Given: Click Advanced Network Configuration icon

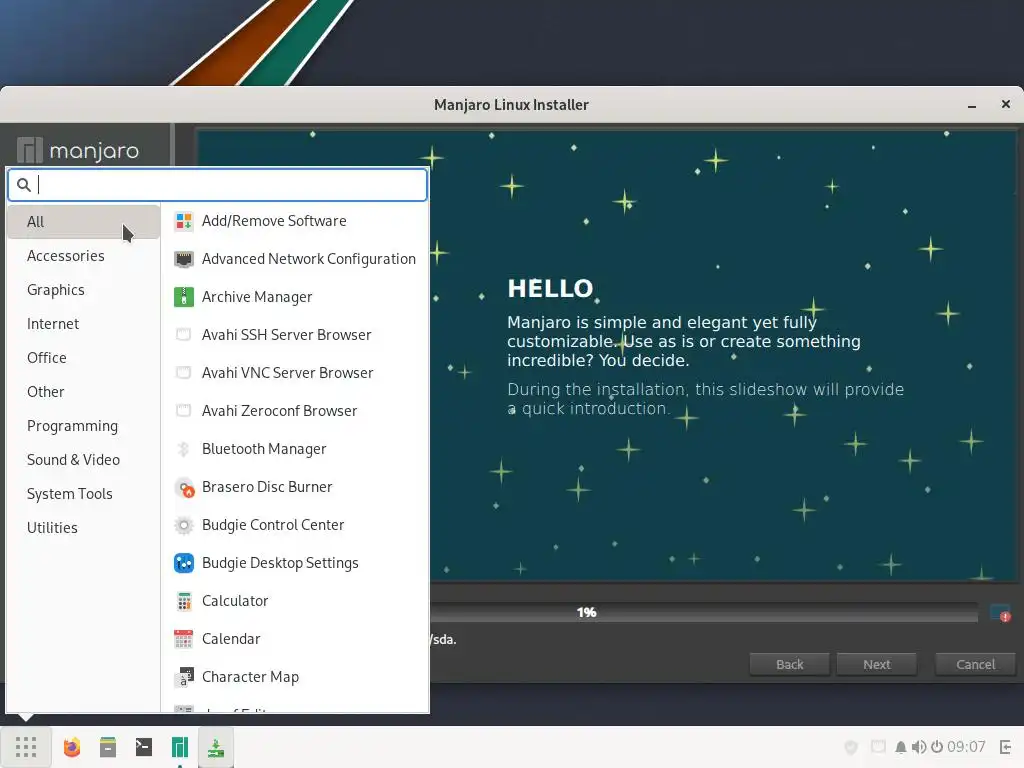Looking at the screenshot, I should coord(184,259).
